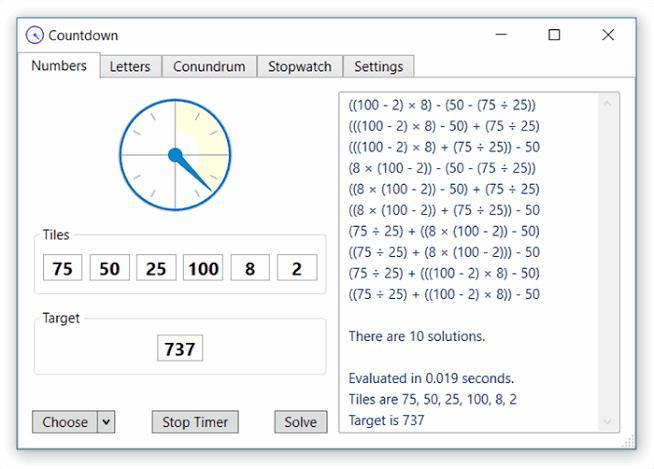Click the results scrollbar down arrow

(x=608, y=422)
